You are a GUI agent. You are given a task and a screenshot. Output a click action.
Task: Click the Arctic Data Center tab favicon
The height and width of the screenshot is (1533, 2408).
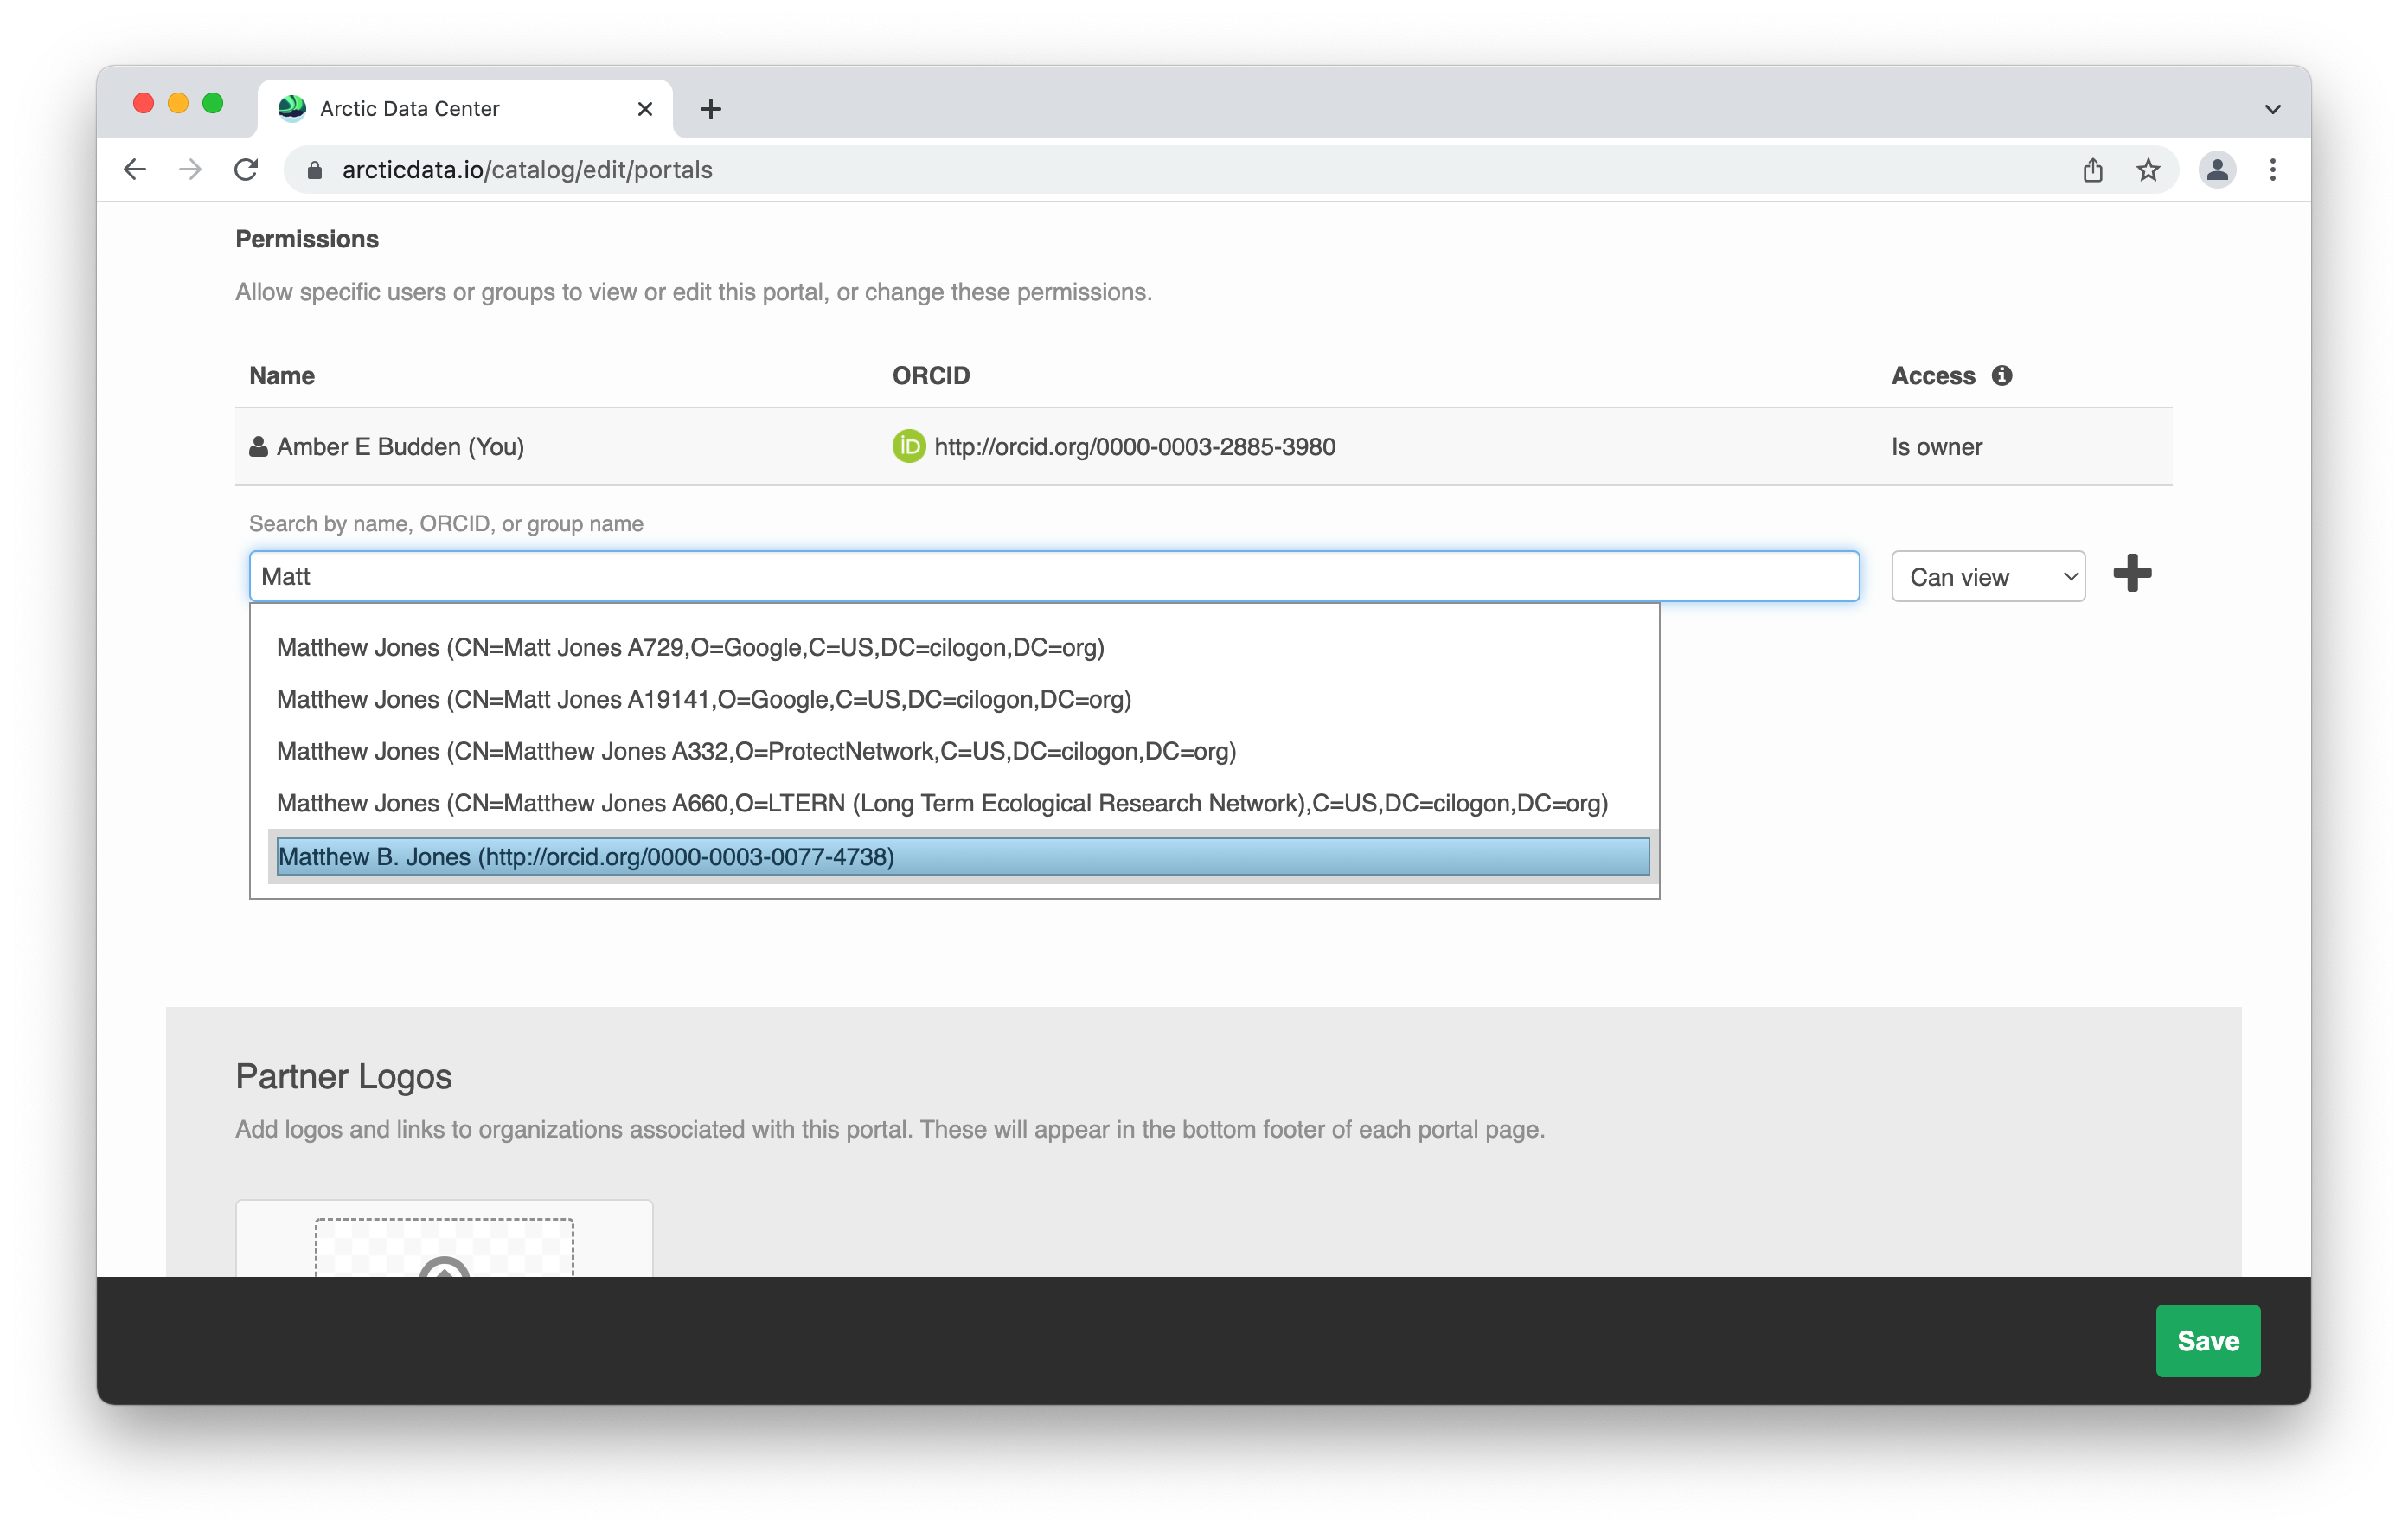point(291,108)
